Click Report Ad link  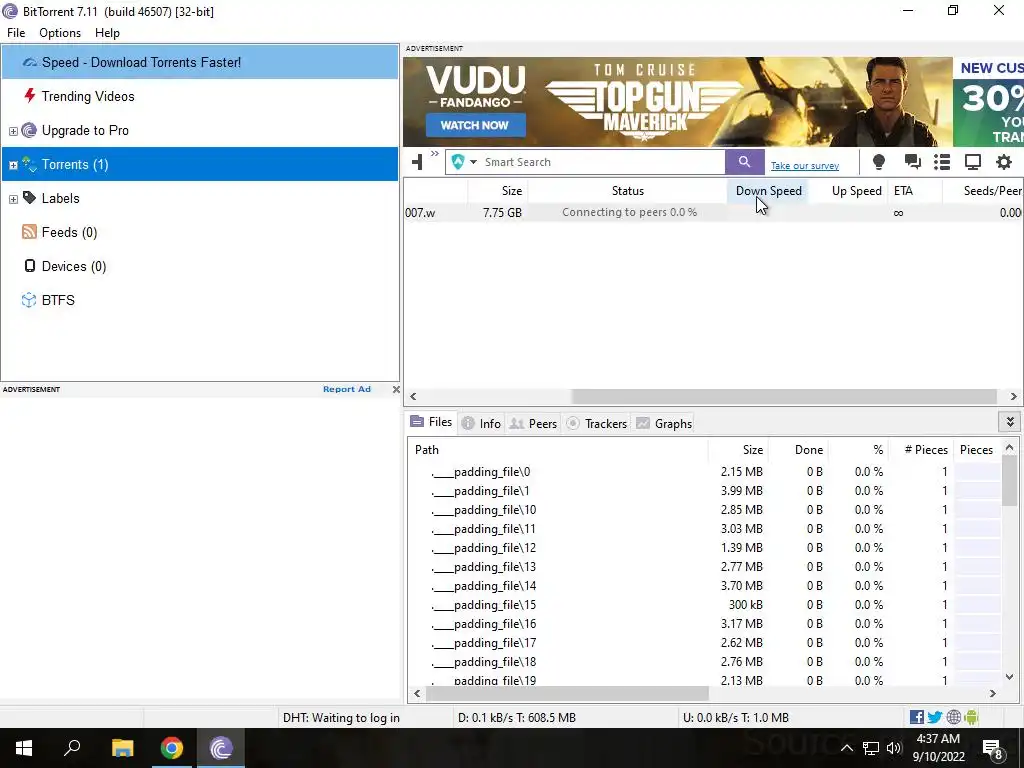pyautogui.click(x=347, y=389)
